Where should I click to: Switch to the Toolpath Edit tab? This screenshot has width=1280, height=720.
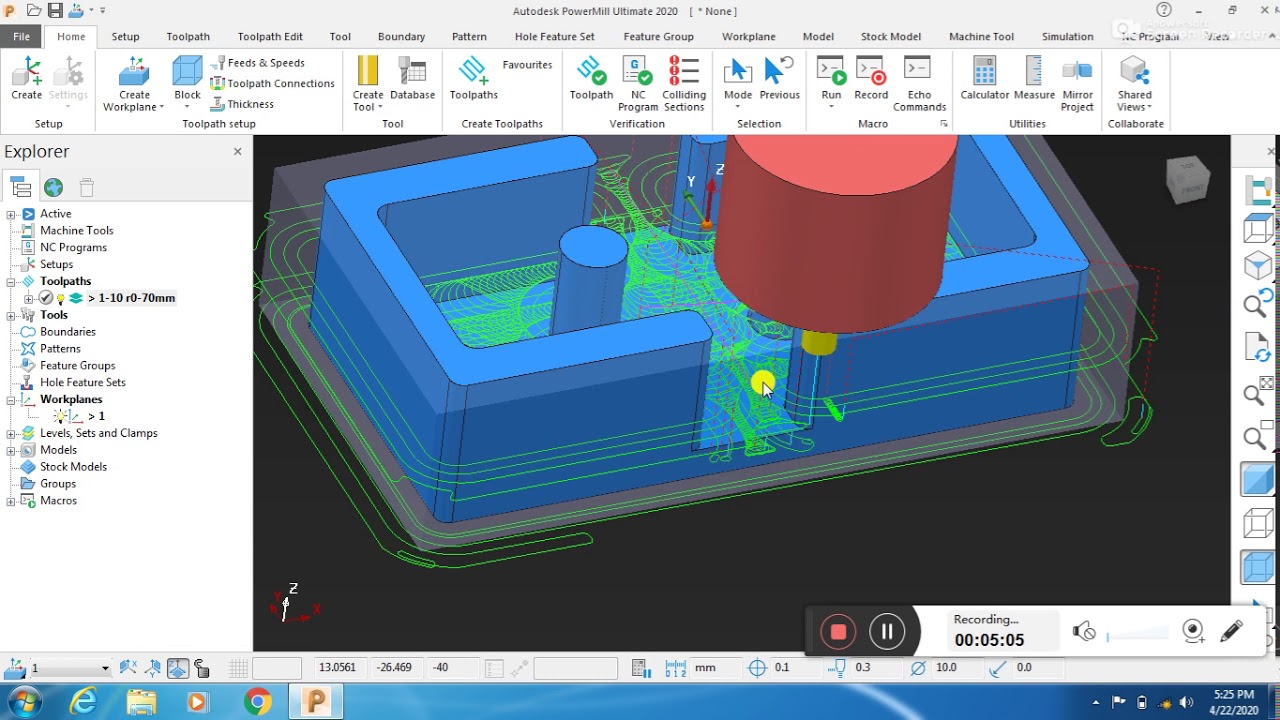coord(270,36)
